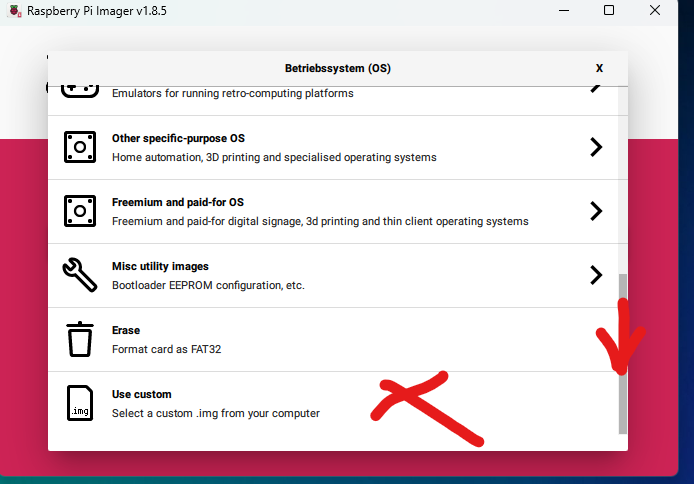Close the Betriebssystem (OS) dialog with X
The height and width of the screenshot is (484, 694).
599,68
